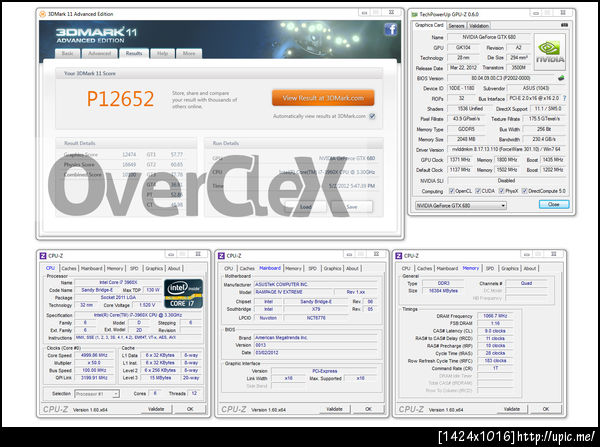This screenshot has width=600, height=447.
Task: Click the Save button in 3DMark 11
Action: [352, 207]
